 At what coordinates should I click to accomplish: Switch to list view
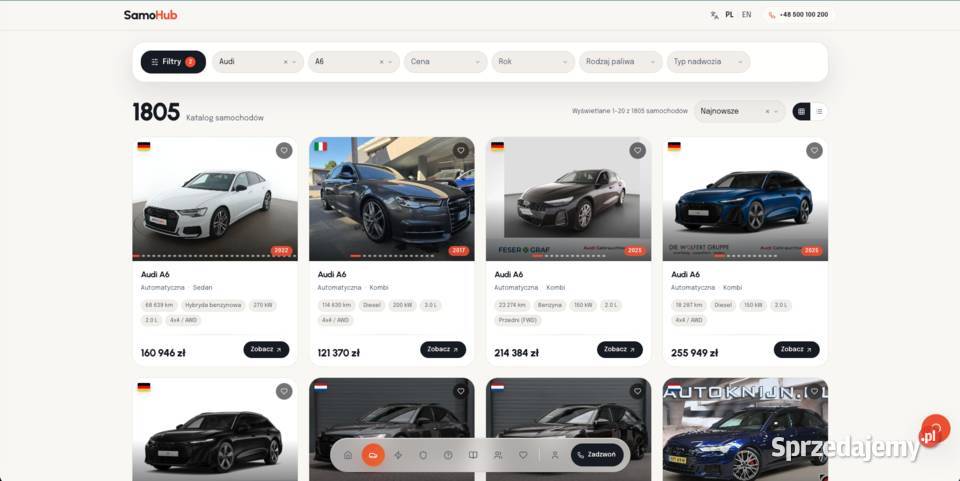(x=819, y=111)
